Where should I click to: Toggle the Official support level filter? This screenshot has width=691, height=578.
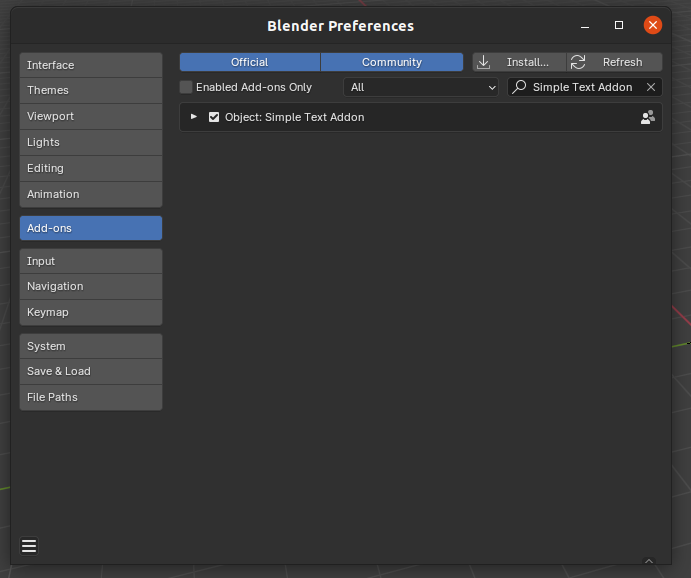(250, 62)
